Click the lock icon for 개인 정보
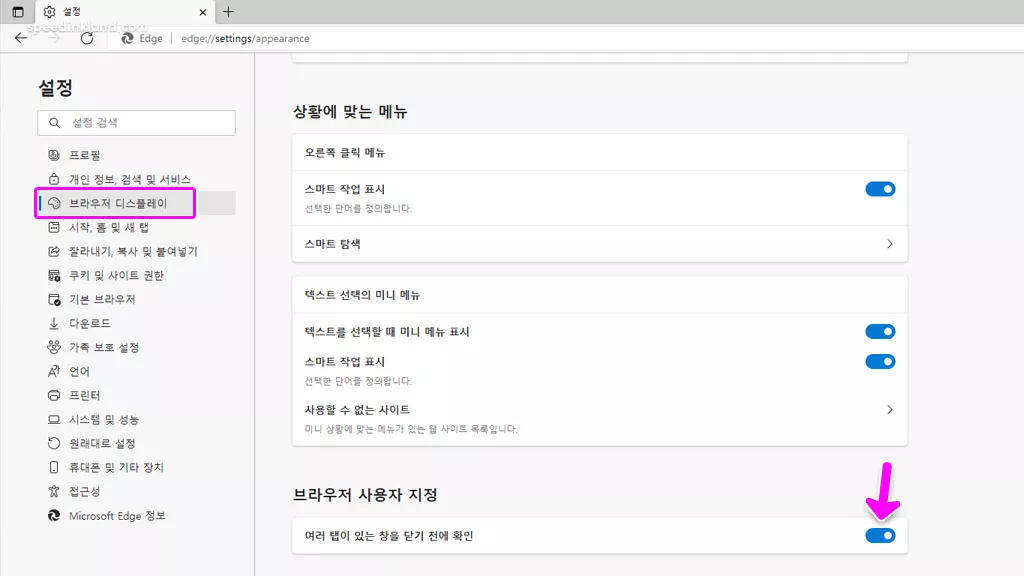The height and width of the screenshot is (576, 1024). click(54, 179)
